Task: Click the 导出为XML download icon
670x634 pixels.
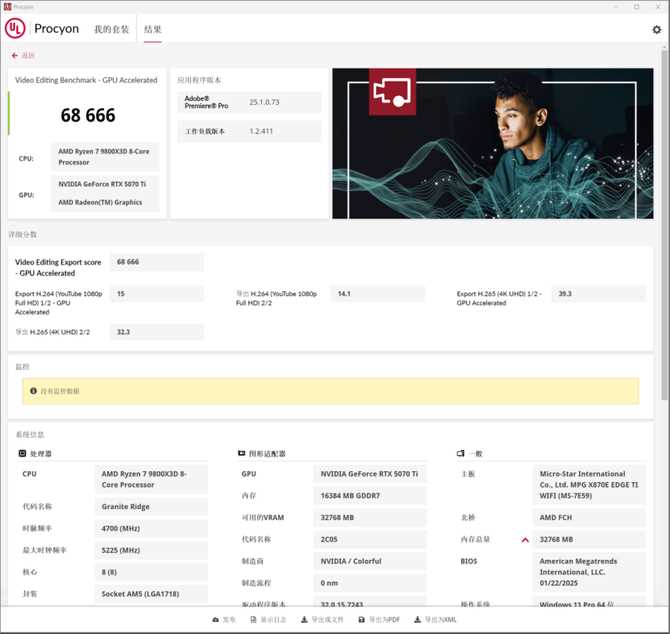Action: [417, 620]
